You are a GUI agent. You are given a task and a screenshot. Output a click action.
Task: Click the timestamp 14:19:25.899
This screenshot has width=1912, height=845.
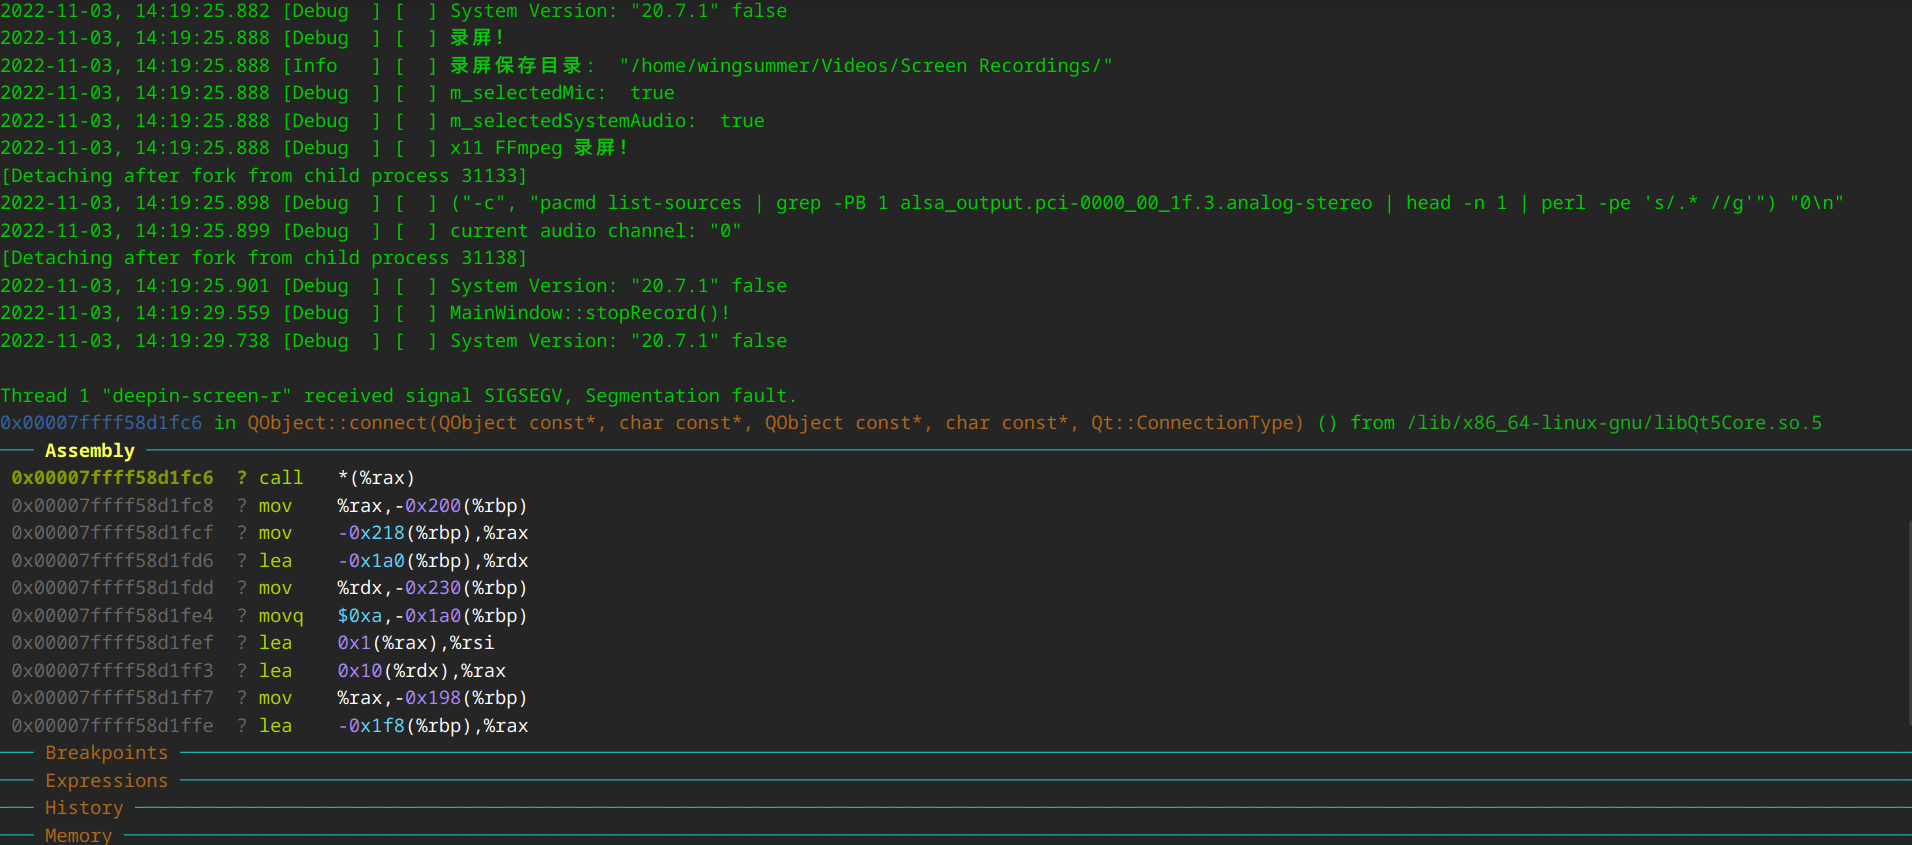(202, 231)
